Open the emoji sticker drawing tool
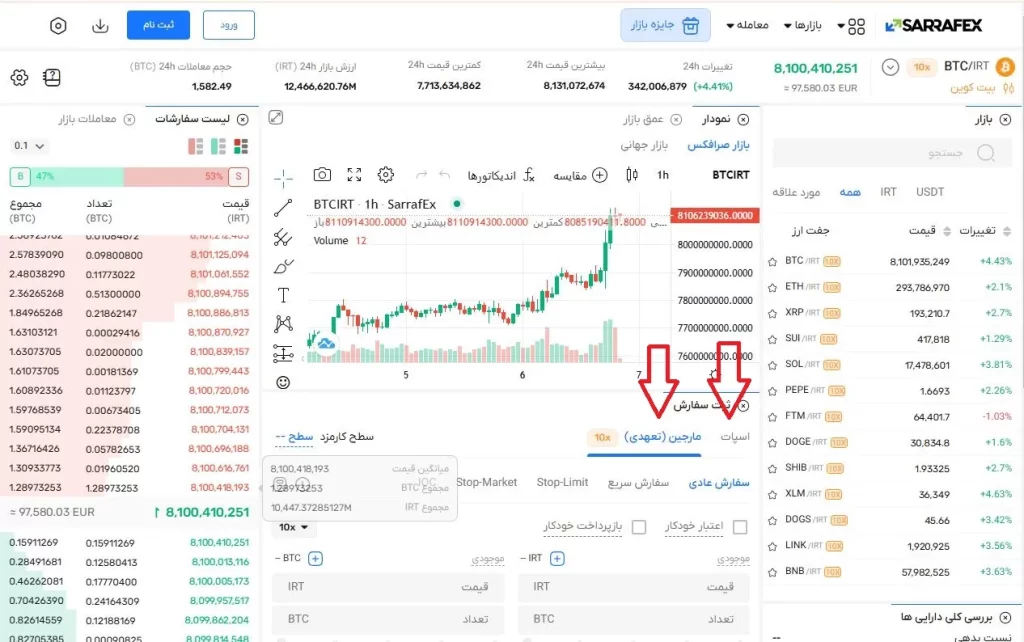Viewport: 1024px width, 642px height. click(x=284, y=382)
